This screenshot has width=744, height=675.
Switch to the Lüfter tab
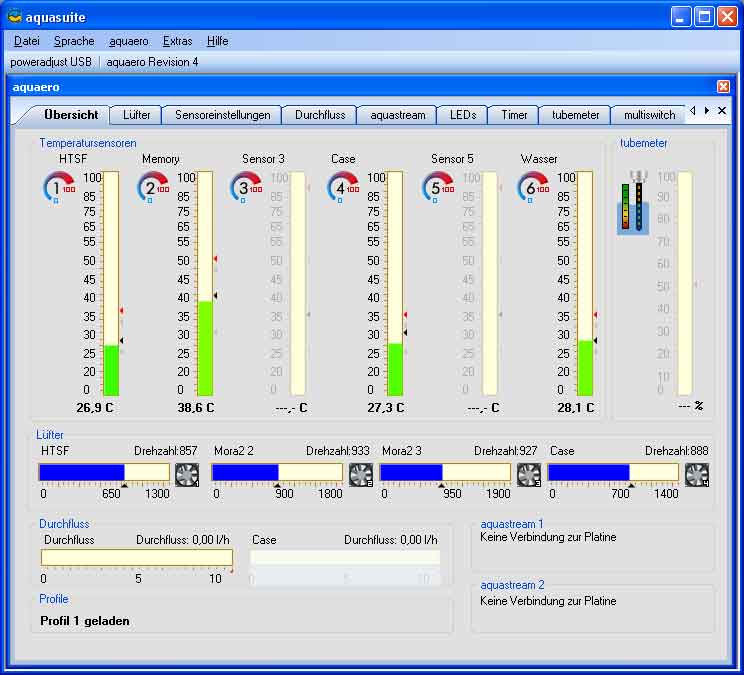[136, 115]
